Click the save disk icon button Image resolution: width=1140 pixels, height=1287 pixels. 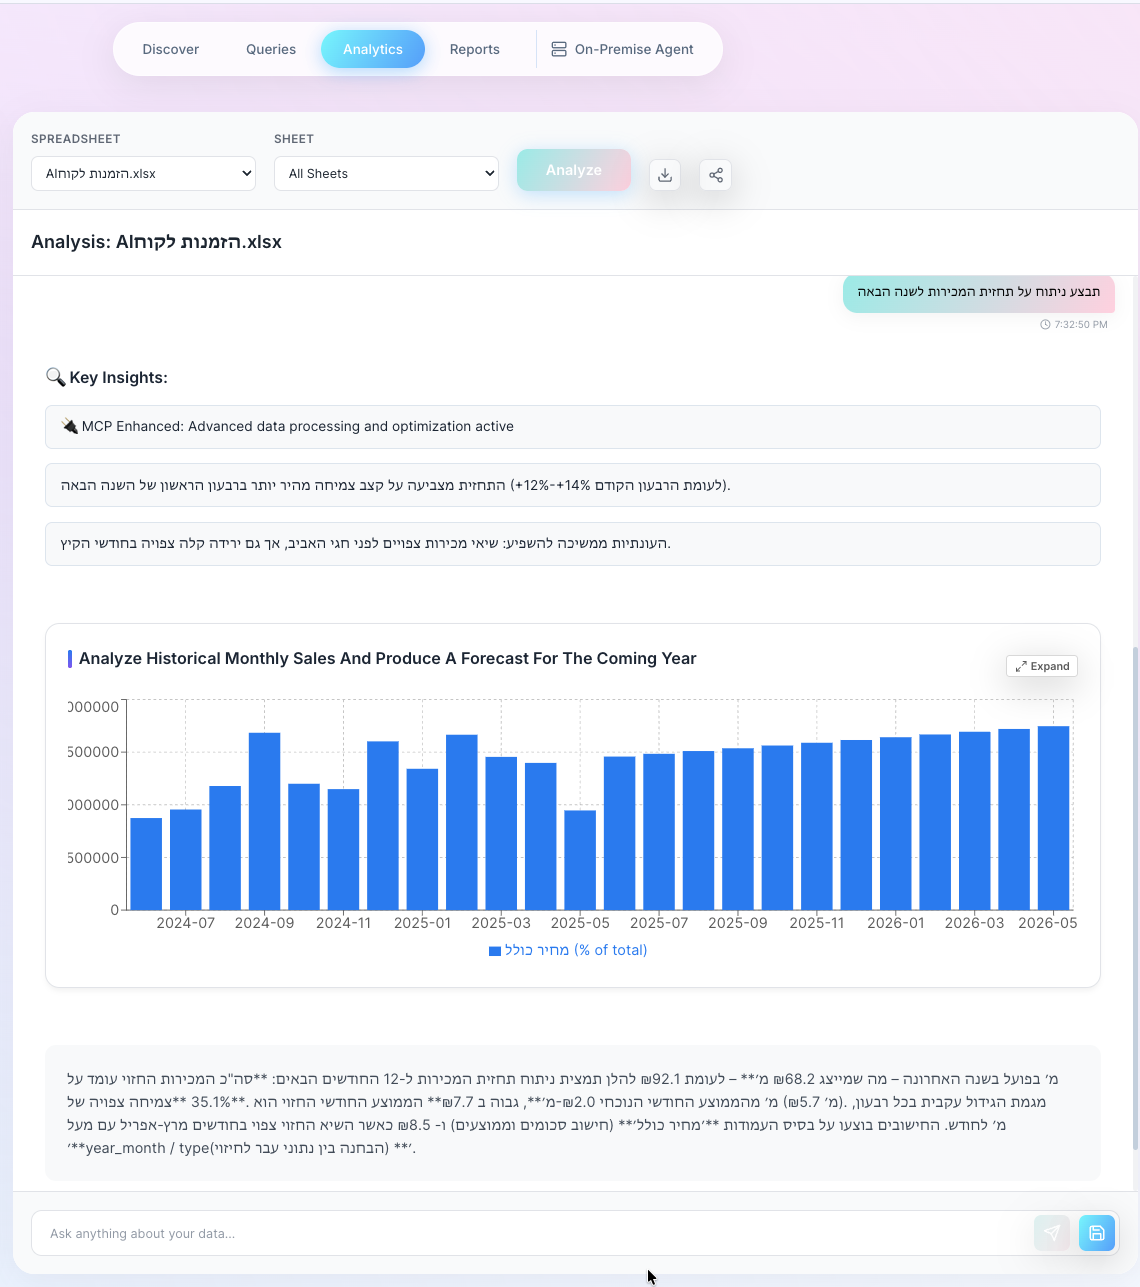tap(1096, 1233)
